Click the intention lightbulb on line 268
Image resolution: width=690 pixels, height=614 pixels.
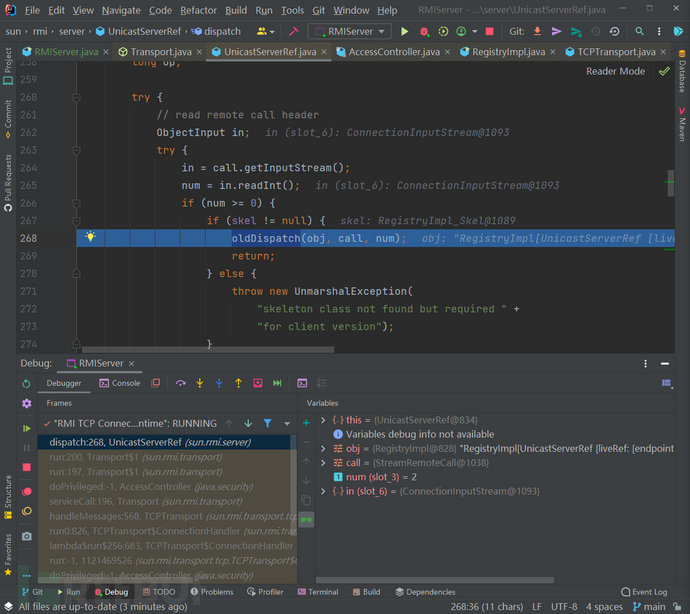point(90,236)
